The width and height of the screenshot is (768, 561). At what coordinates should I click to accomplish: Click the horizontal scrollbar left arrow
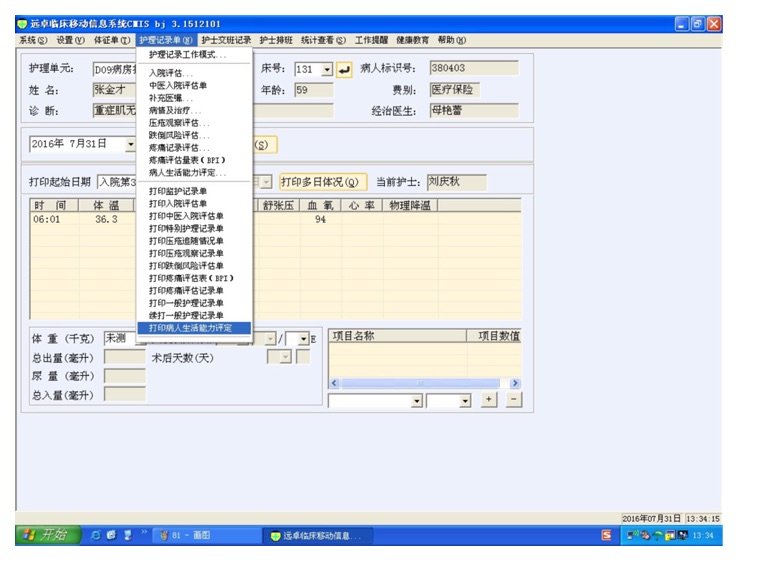[335, 383]
